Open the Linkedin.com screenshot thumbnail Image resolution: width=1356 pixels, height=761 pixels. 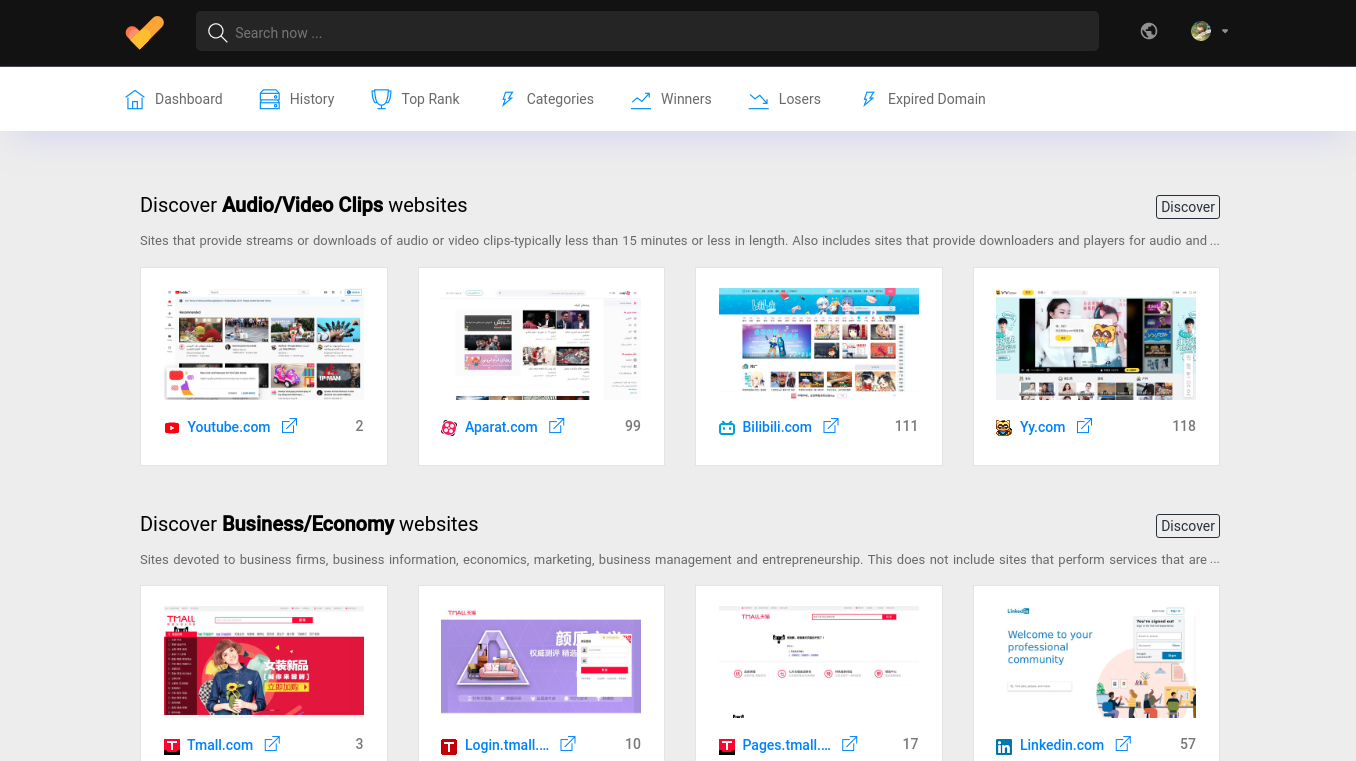(x=1096, y=661)
